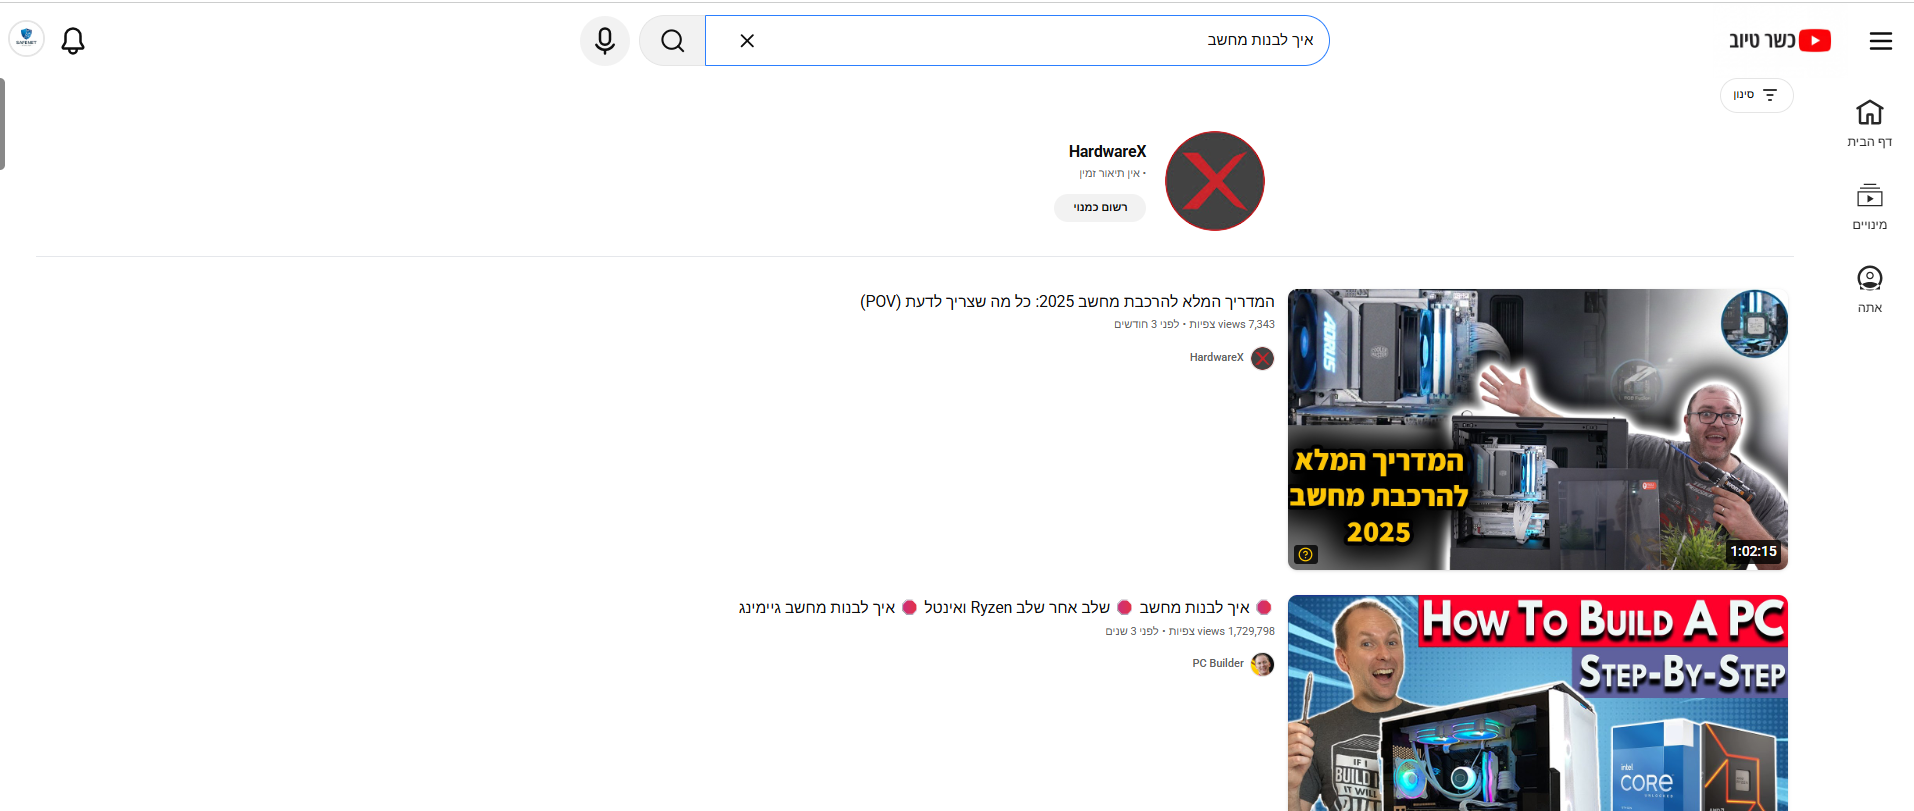
Task: Open the You page in sidebar
Action: (x=1869, y=289)
